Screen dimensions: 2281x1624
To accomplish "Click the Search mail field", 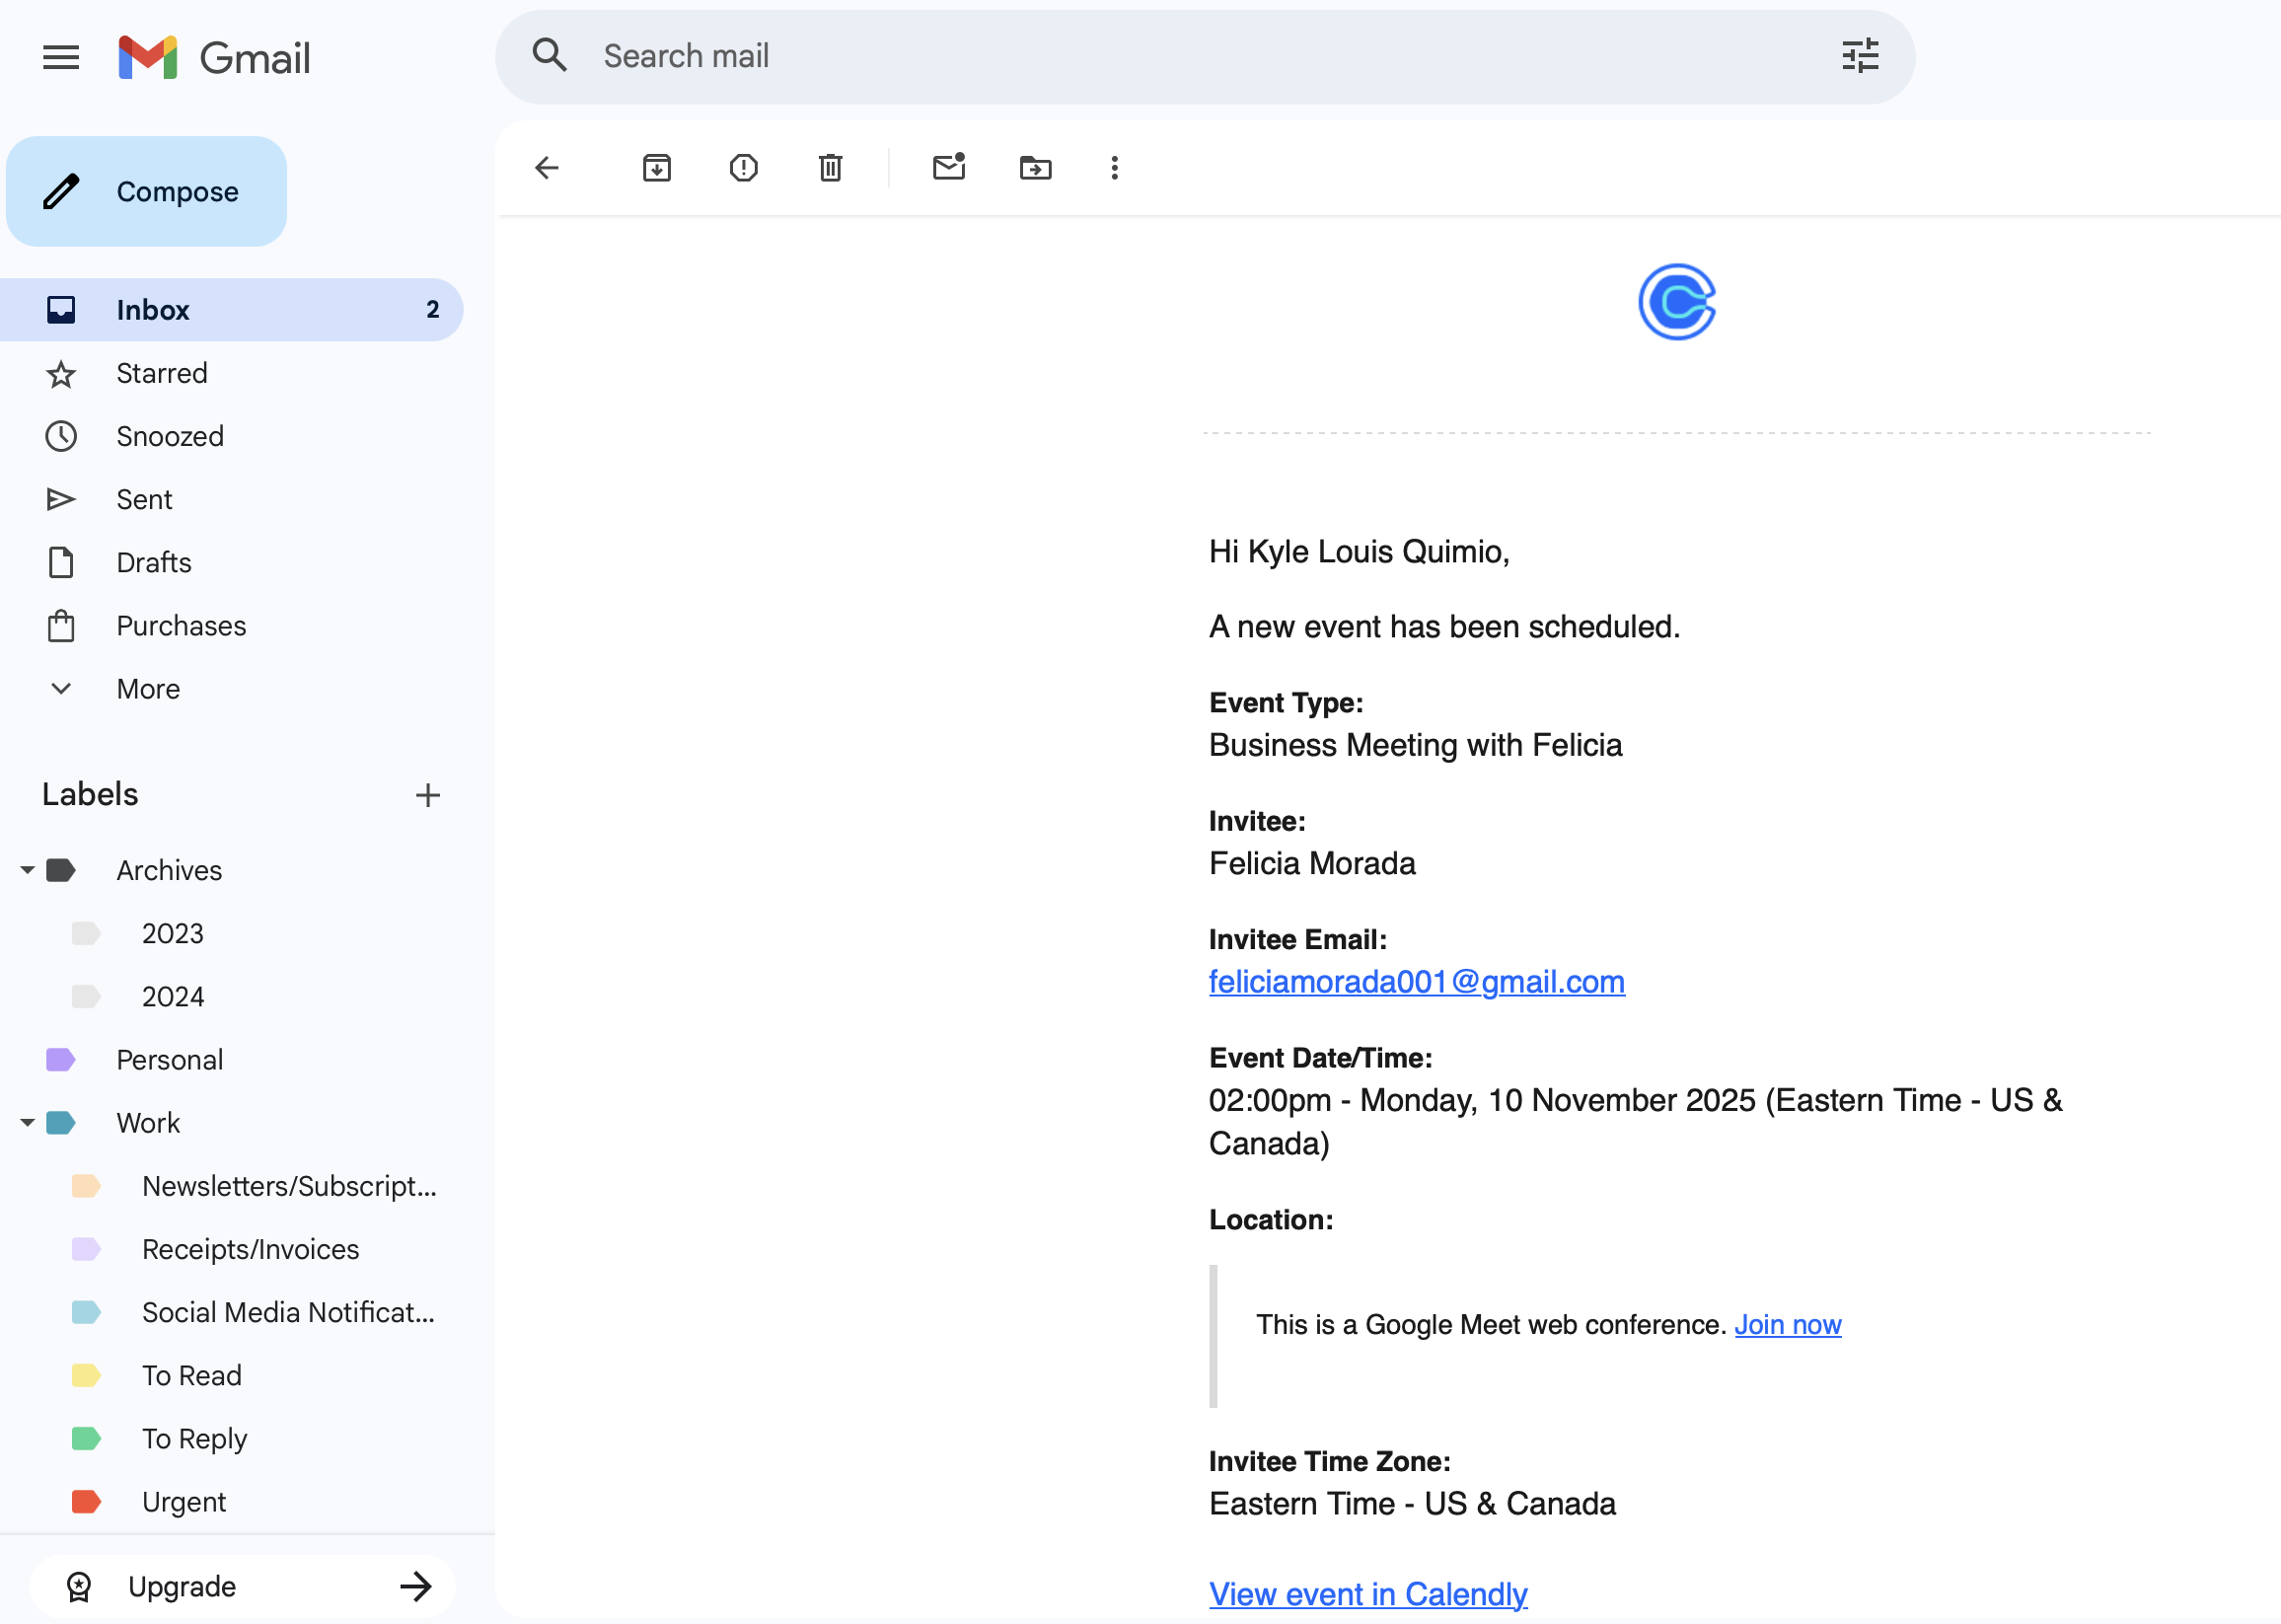I will 1200,57.
